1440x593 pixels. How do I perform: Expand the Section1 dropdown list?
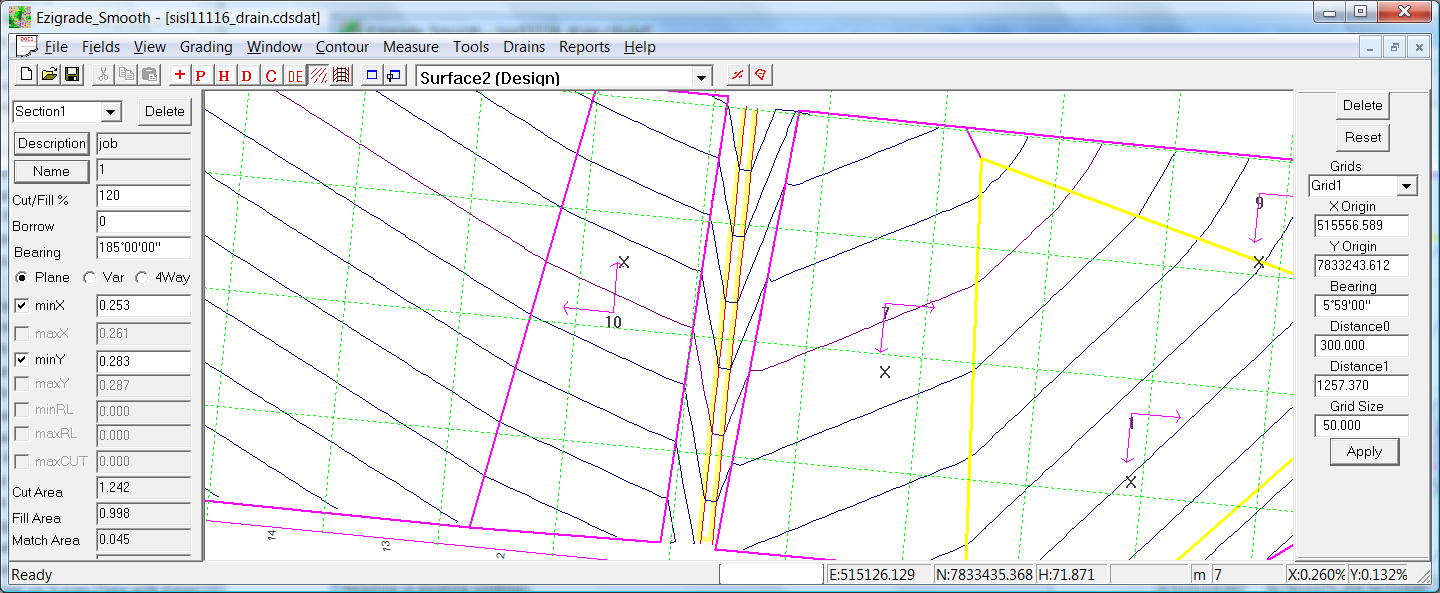pyautogui.click(x=110, y=112)
